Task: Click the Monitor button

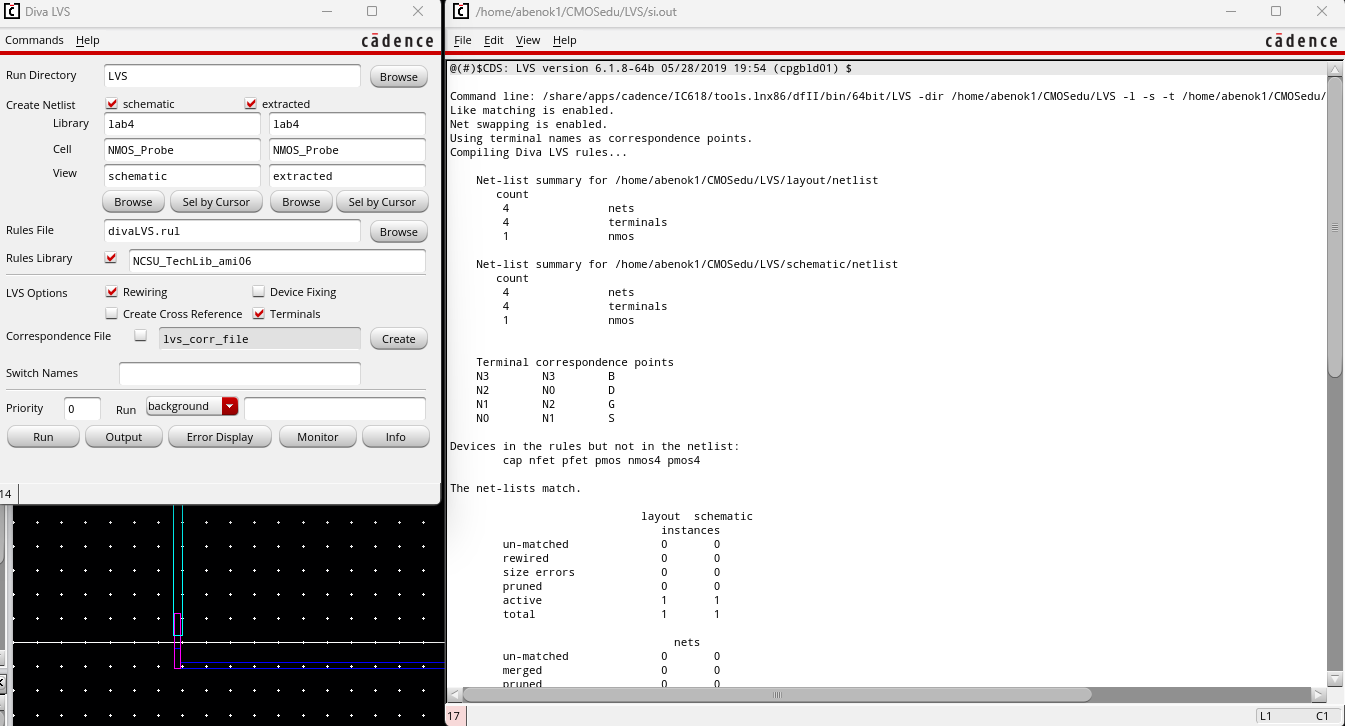Action: [318, 437]
